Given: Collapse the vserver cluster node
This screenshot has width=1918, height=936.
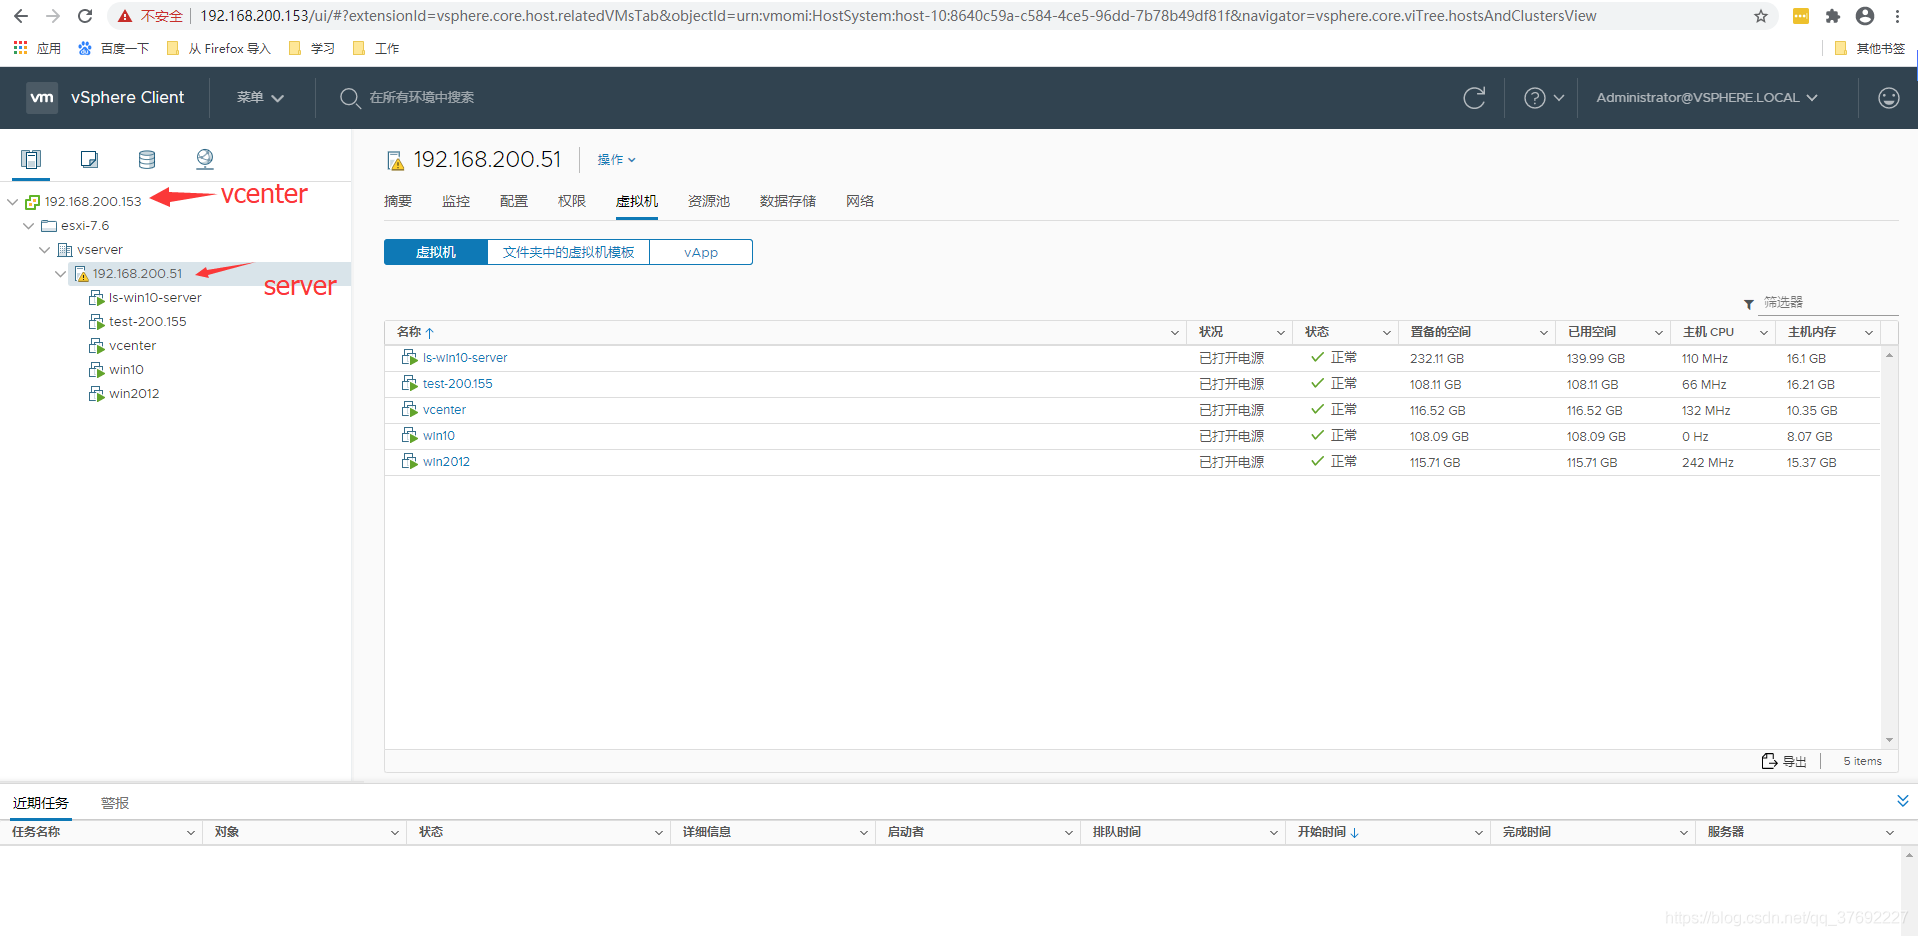Looking at the screenshot, I should click(44, 249).
